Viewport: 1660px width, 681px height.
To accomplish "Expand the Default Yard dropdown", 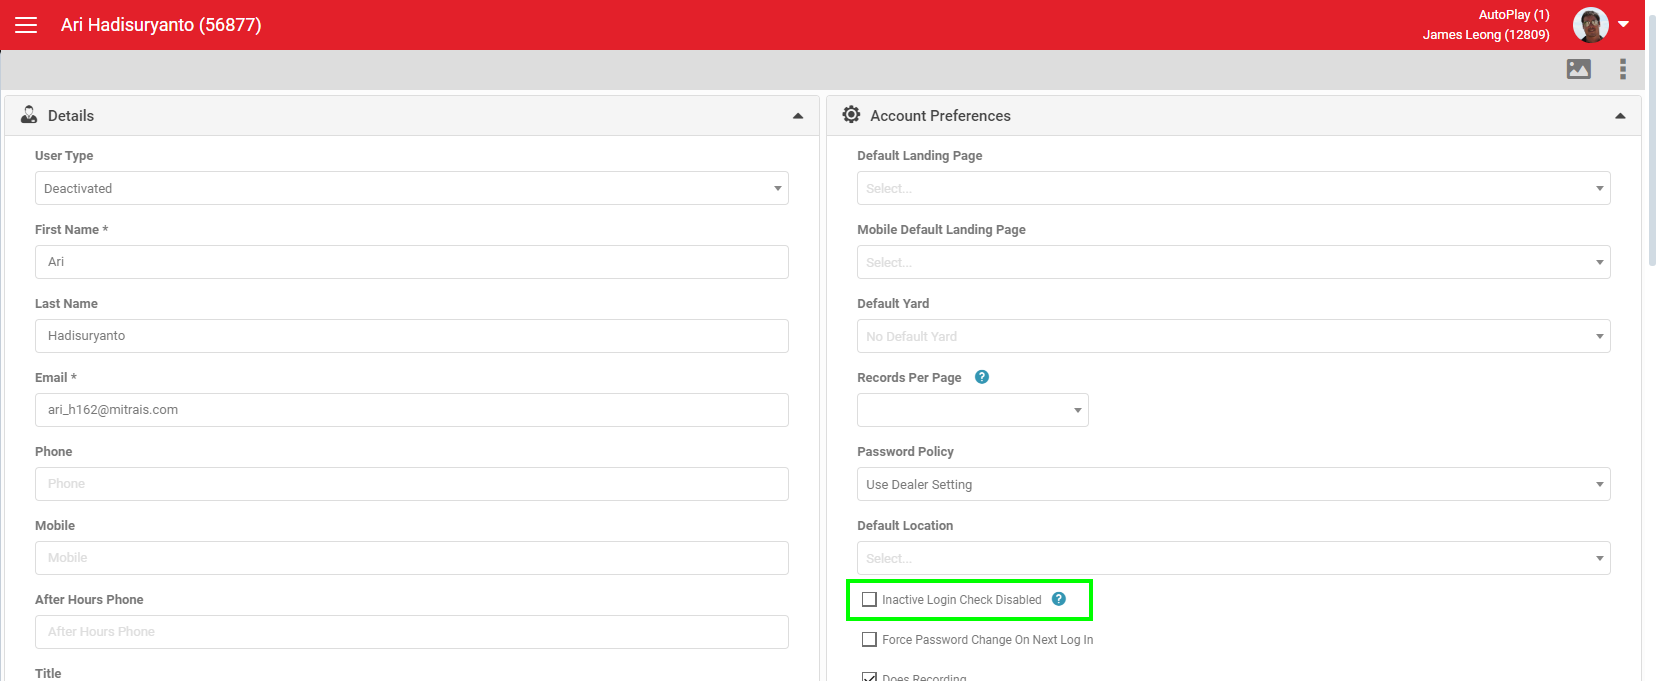I will (x=1232, y=336).
